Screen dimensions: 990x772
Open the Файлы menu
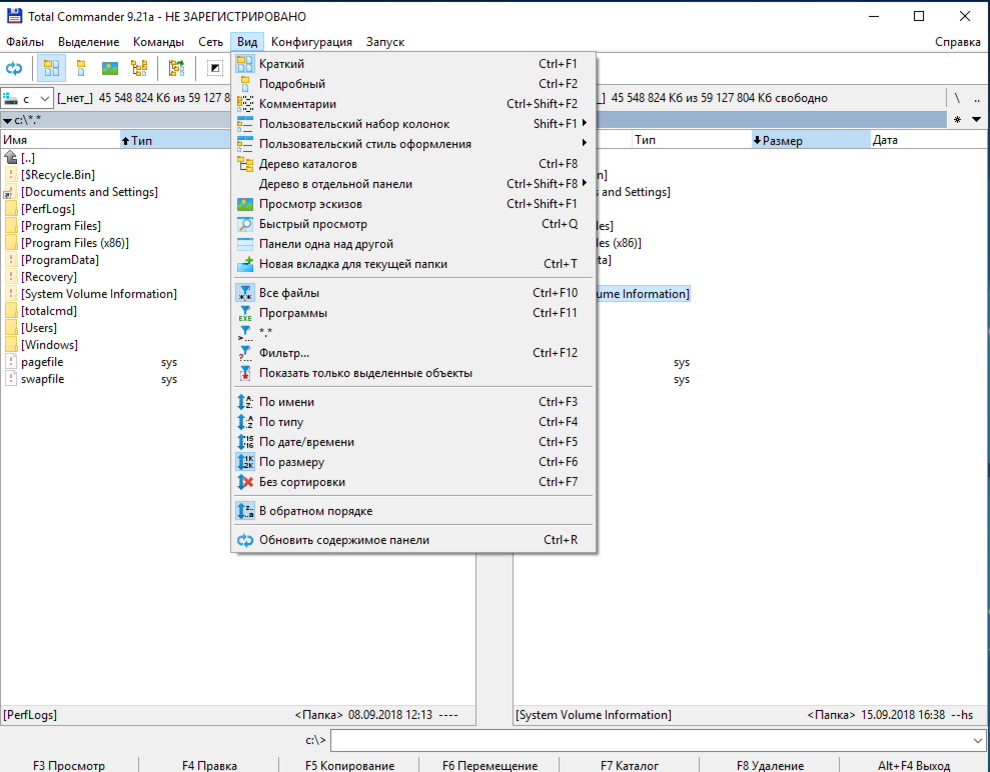[x=25, y=42]
